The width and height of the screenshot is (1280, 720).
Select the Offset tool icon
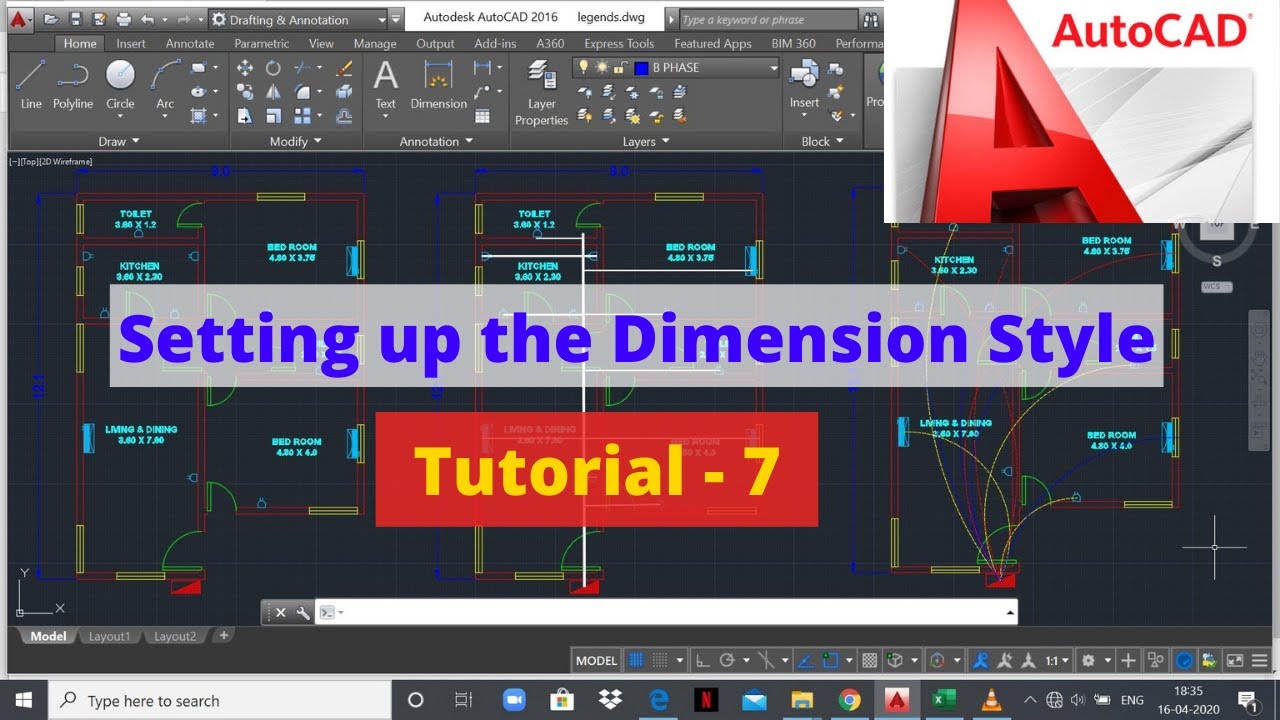pyautogui.click(x=345, y=116)
